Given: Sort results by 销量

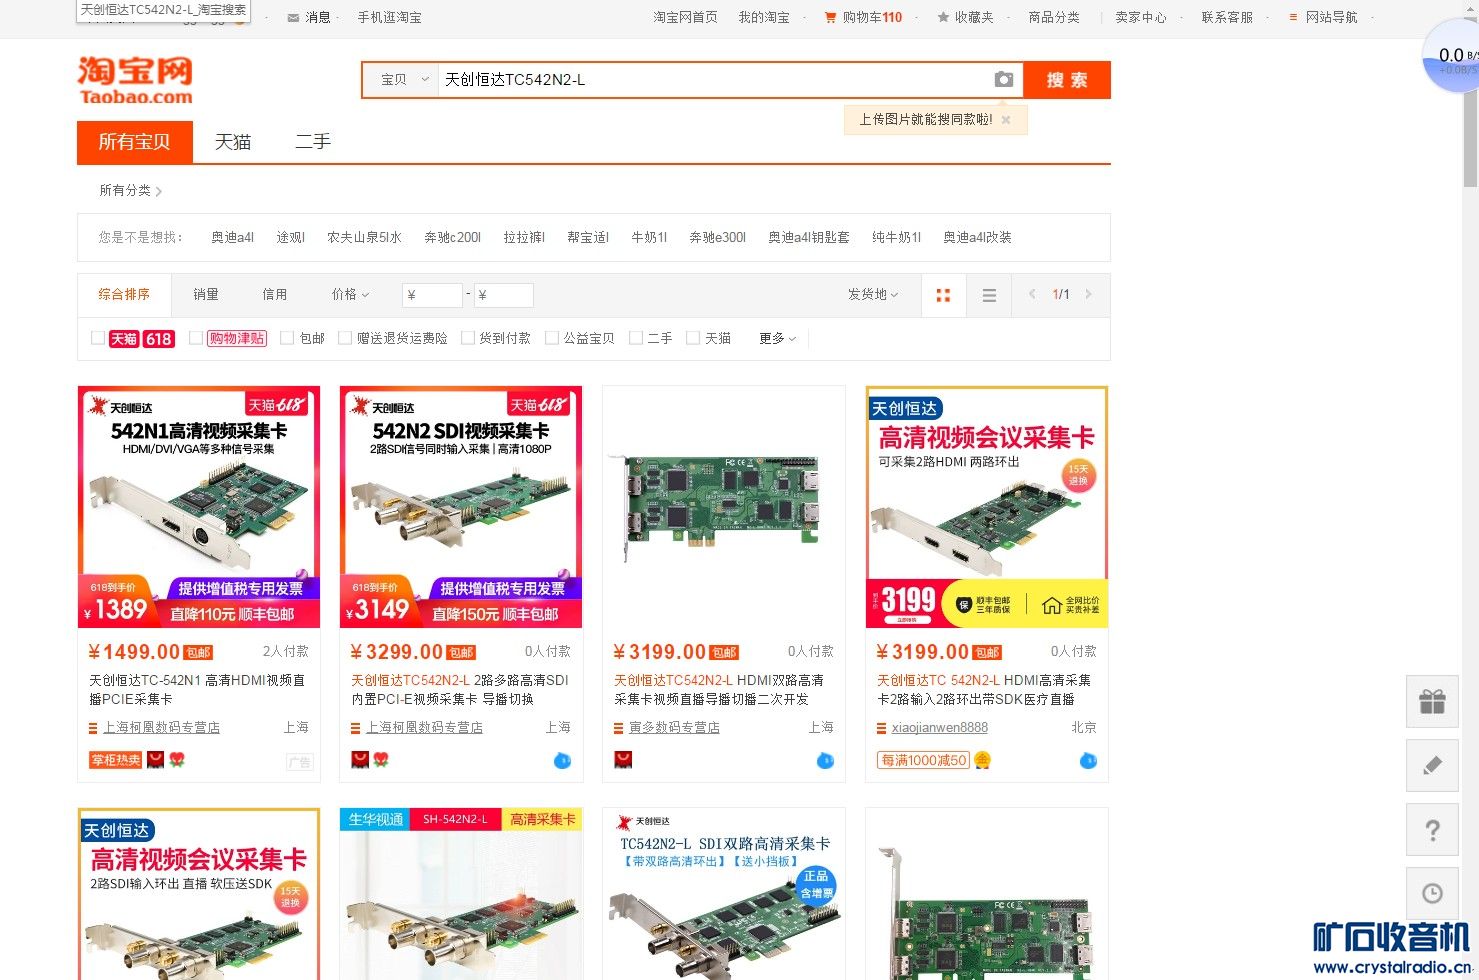Looking at the screenshot, I should tap(206, 294).
